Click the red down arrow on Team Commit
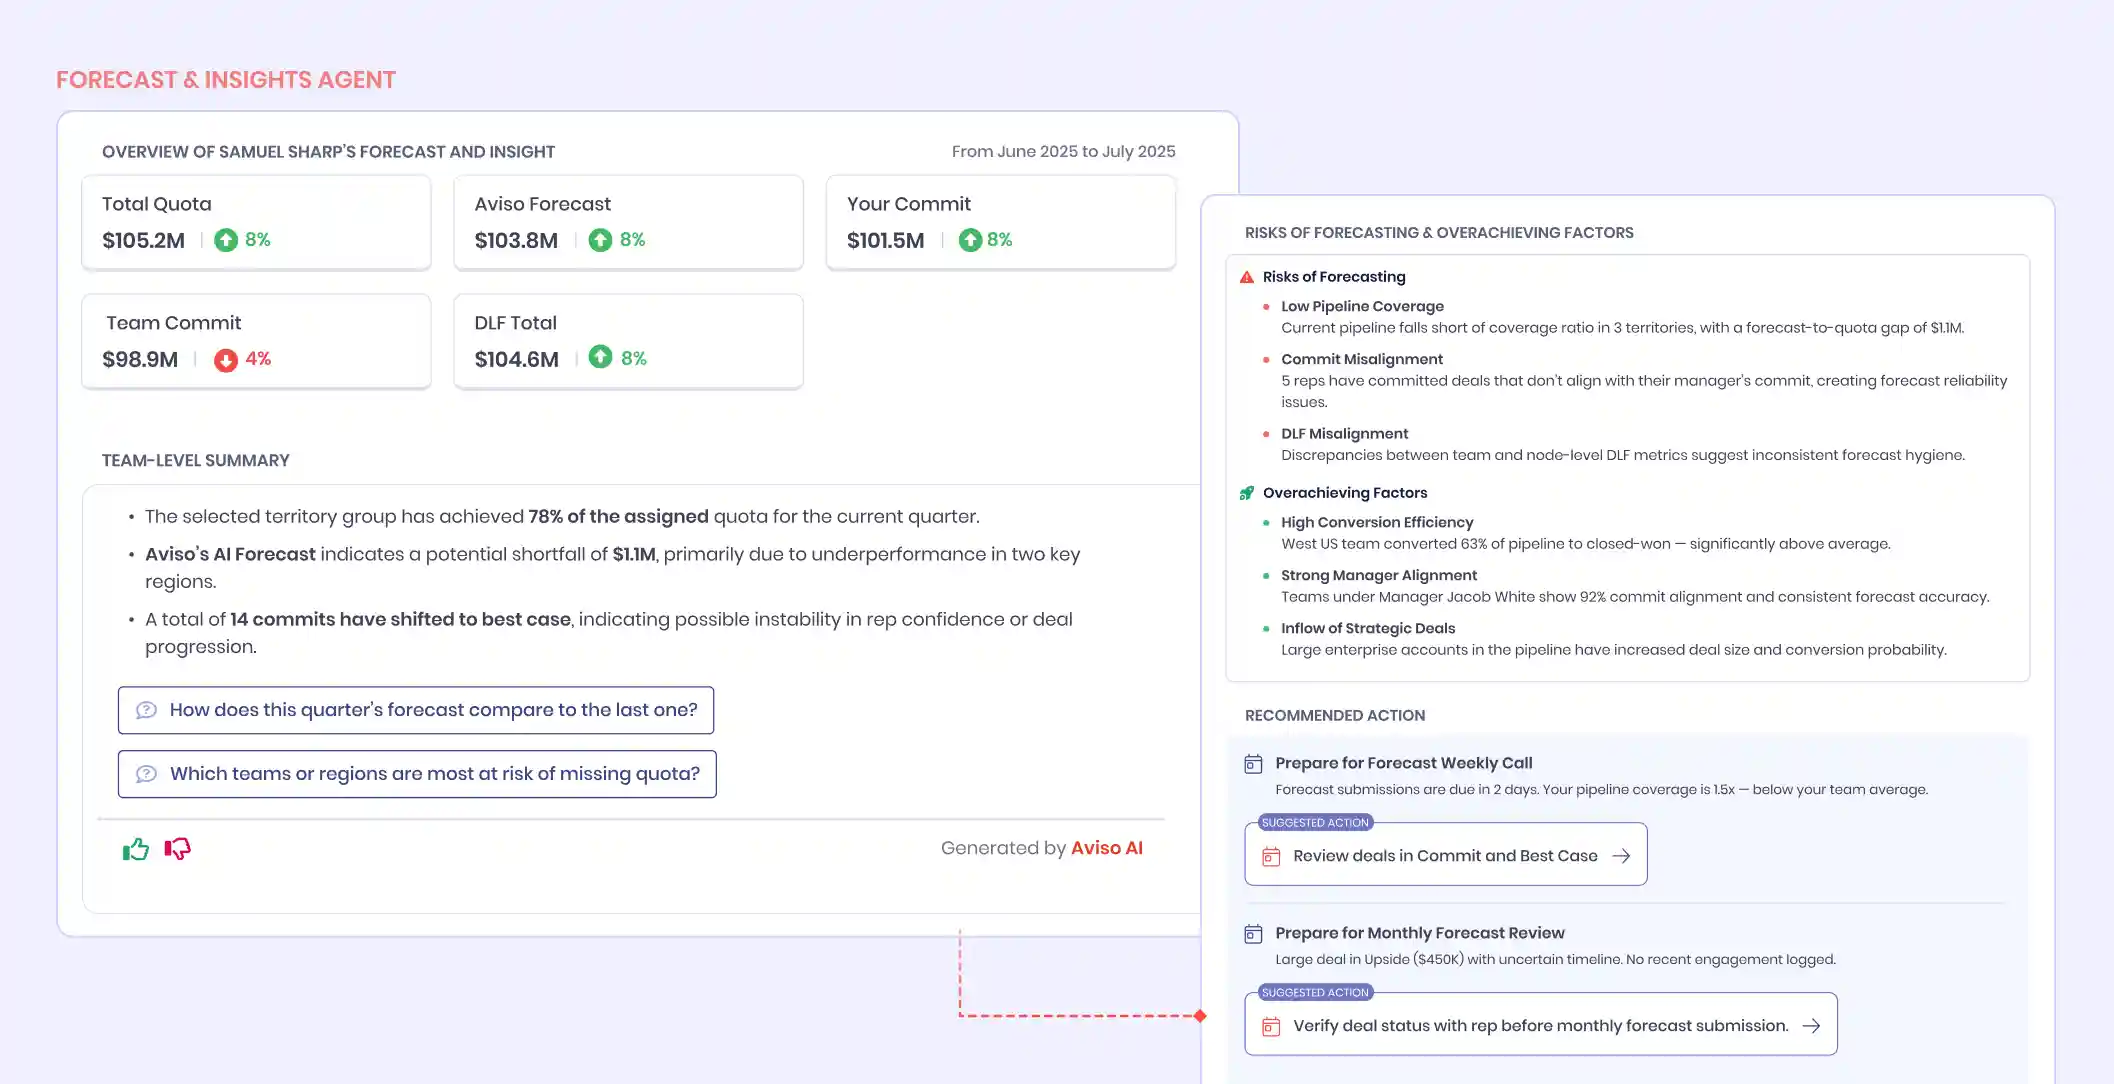Image resolution: width=2114 pixels, height=1084 pixels. click(226, 360)
